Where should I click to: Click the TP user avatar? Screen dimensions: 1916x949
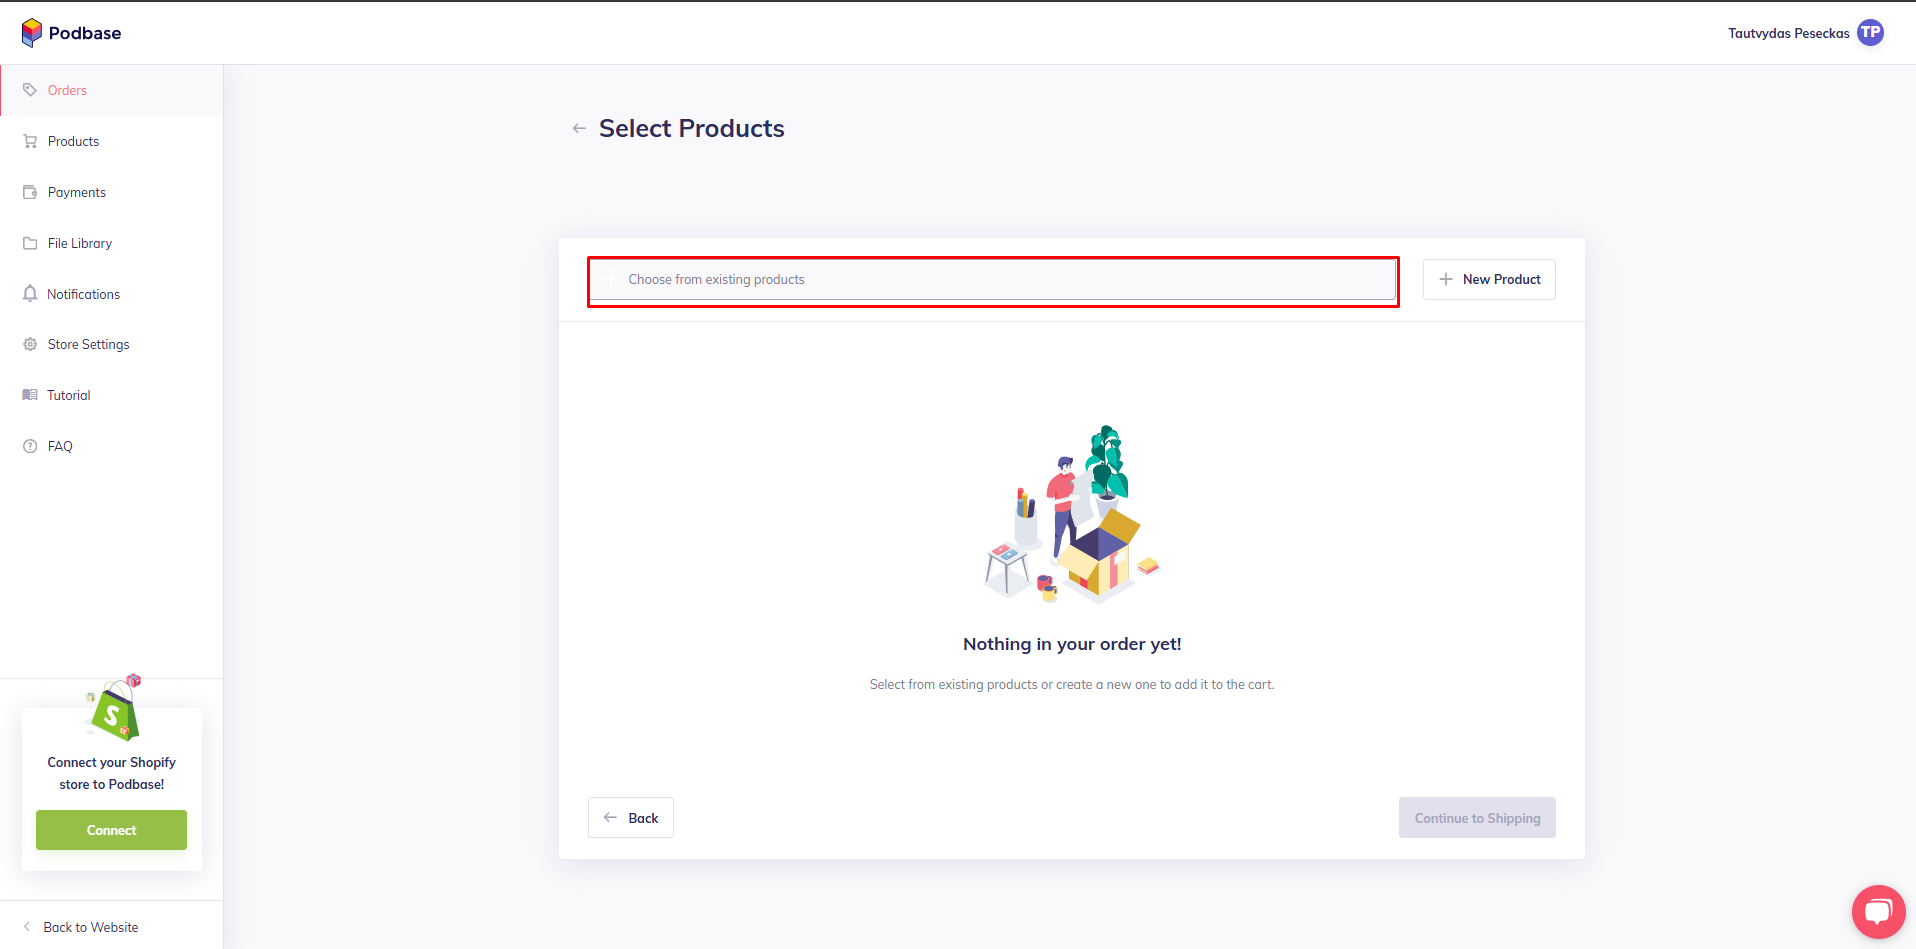click(1870, 33)
